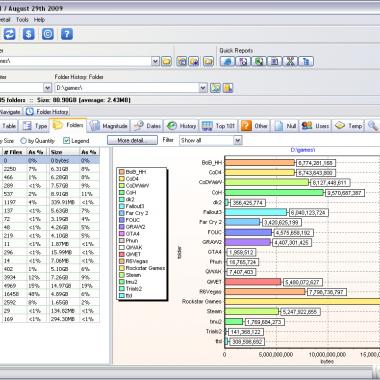Screen dimensions: 380x380
Task: Open the History tab
Action: pyautogui.click(x=181, y=126)
